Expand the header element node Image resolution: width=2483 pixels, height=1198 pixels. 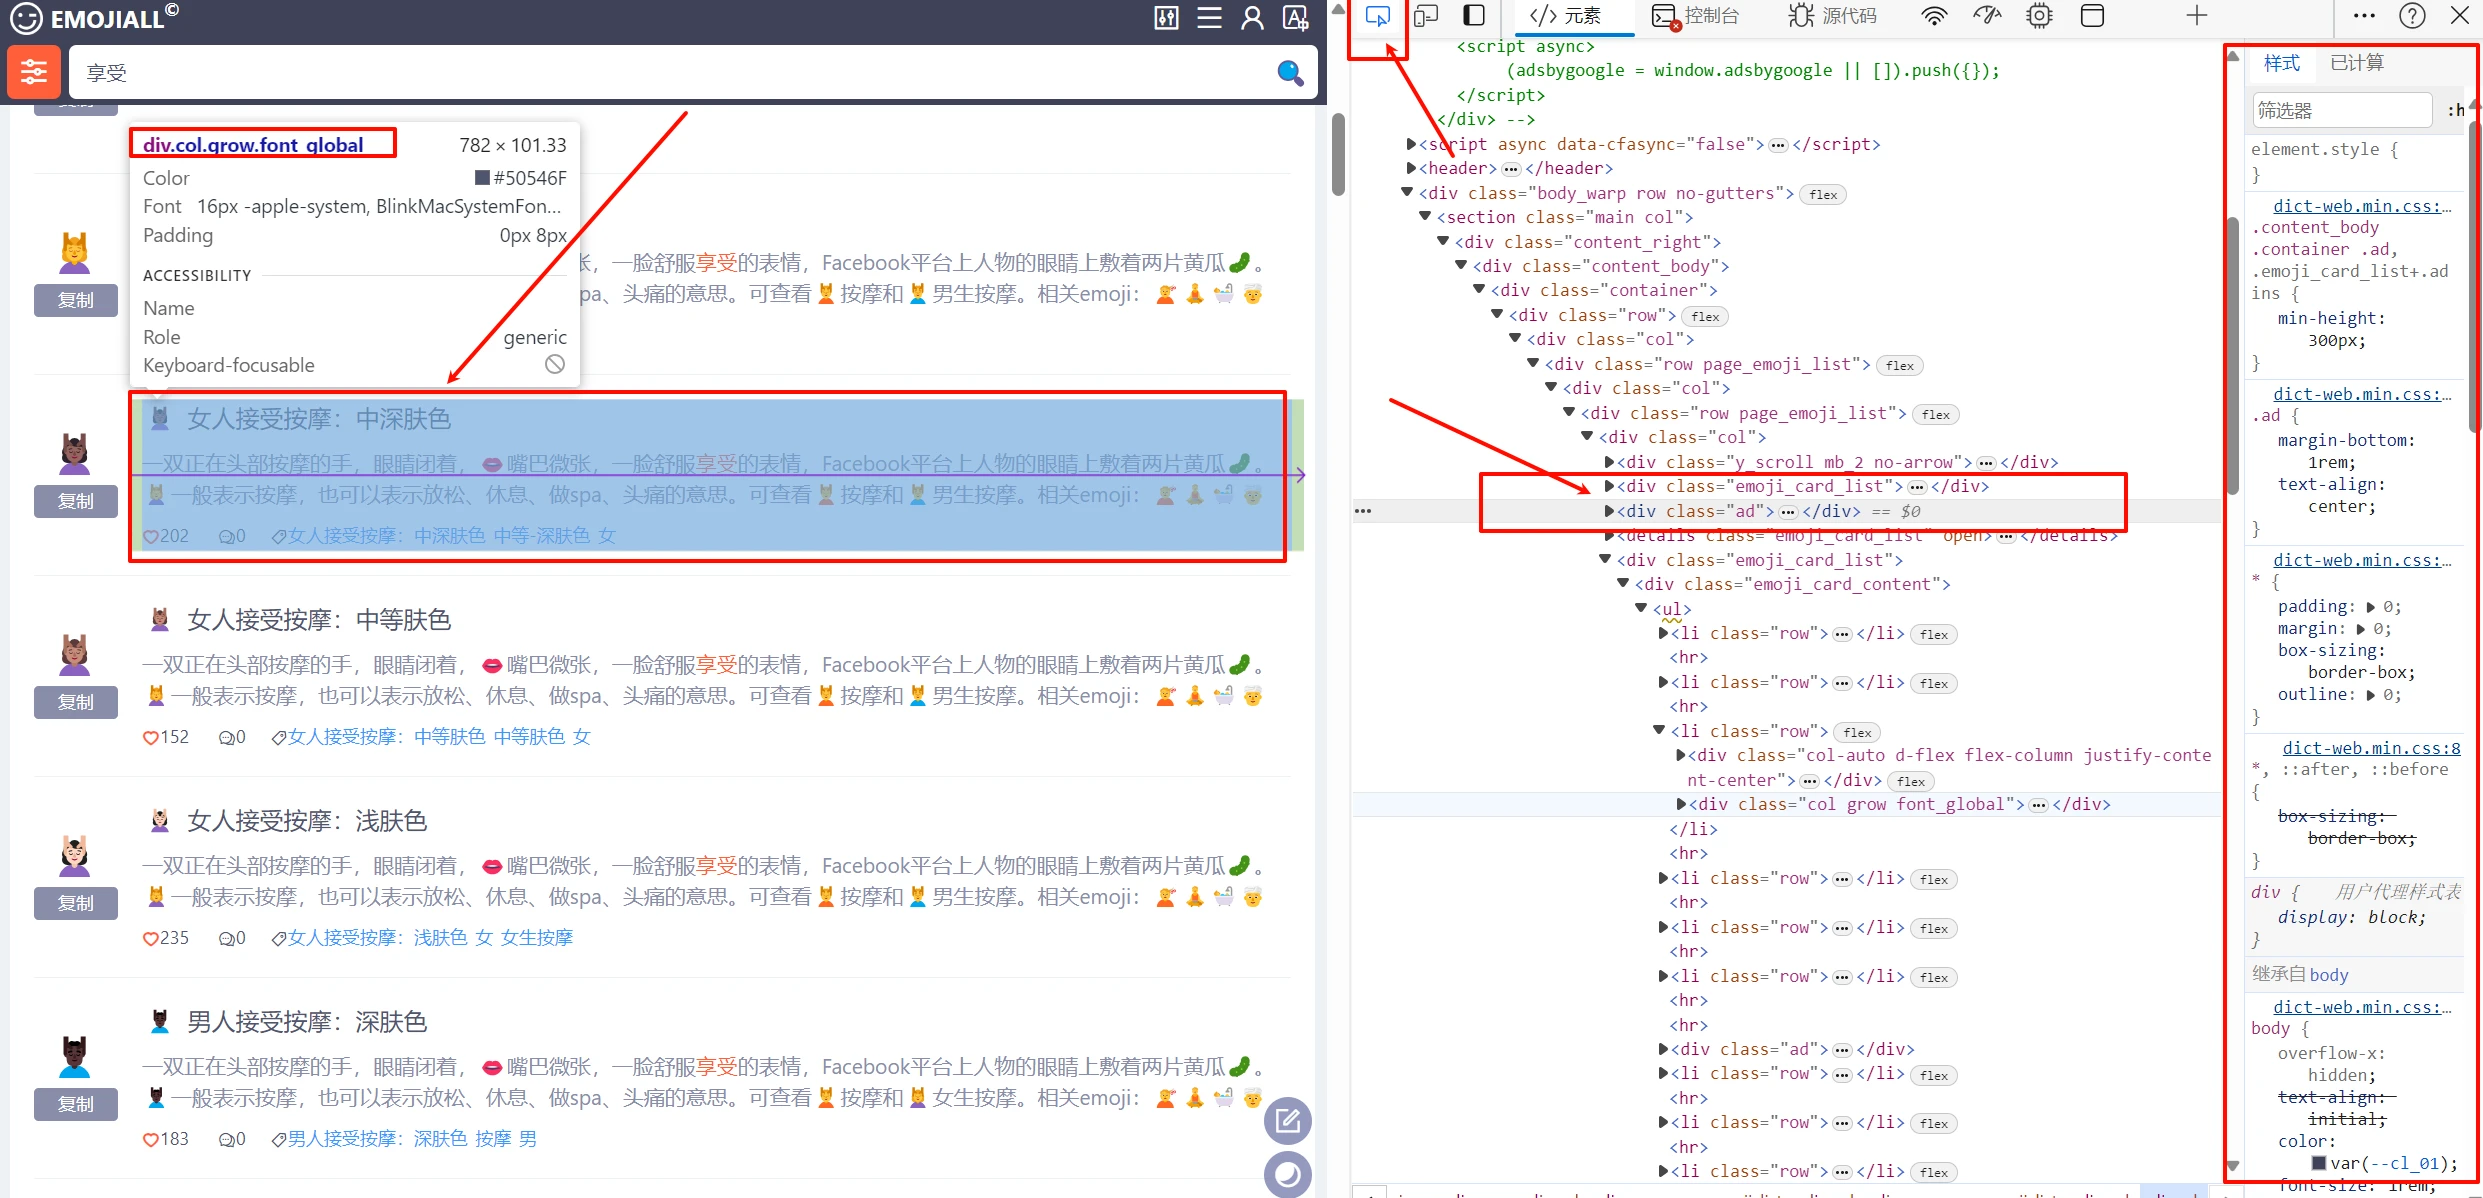click(x=1411, y=168)
